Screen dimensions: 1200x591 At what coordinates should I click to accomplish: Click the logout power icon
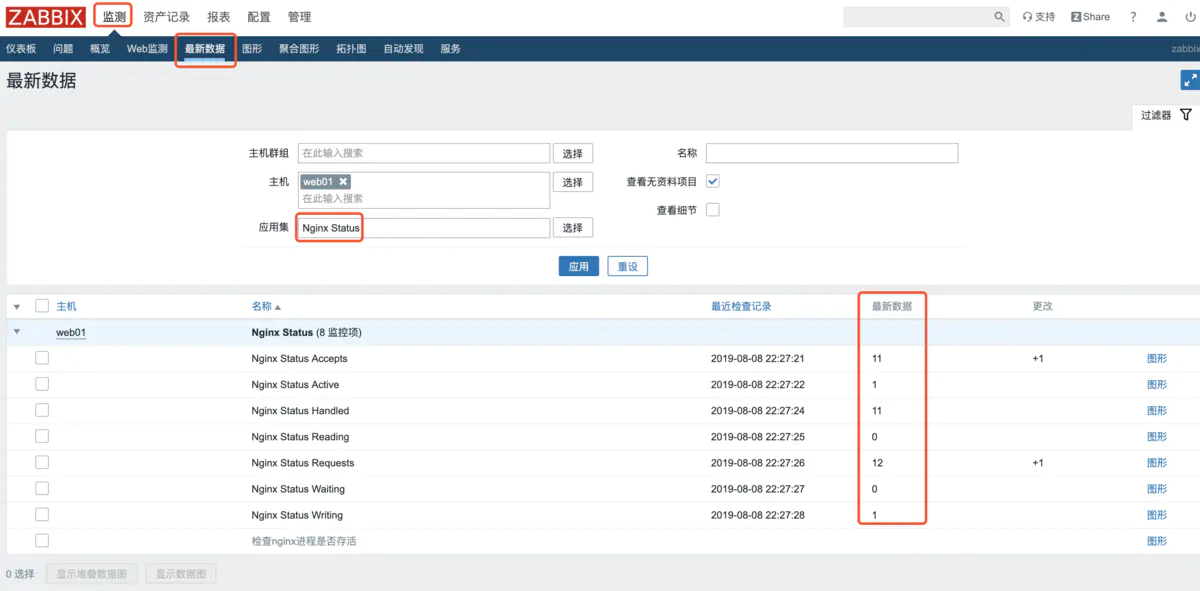point(1189,17)
